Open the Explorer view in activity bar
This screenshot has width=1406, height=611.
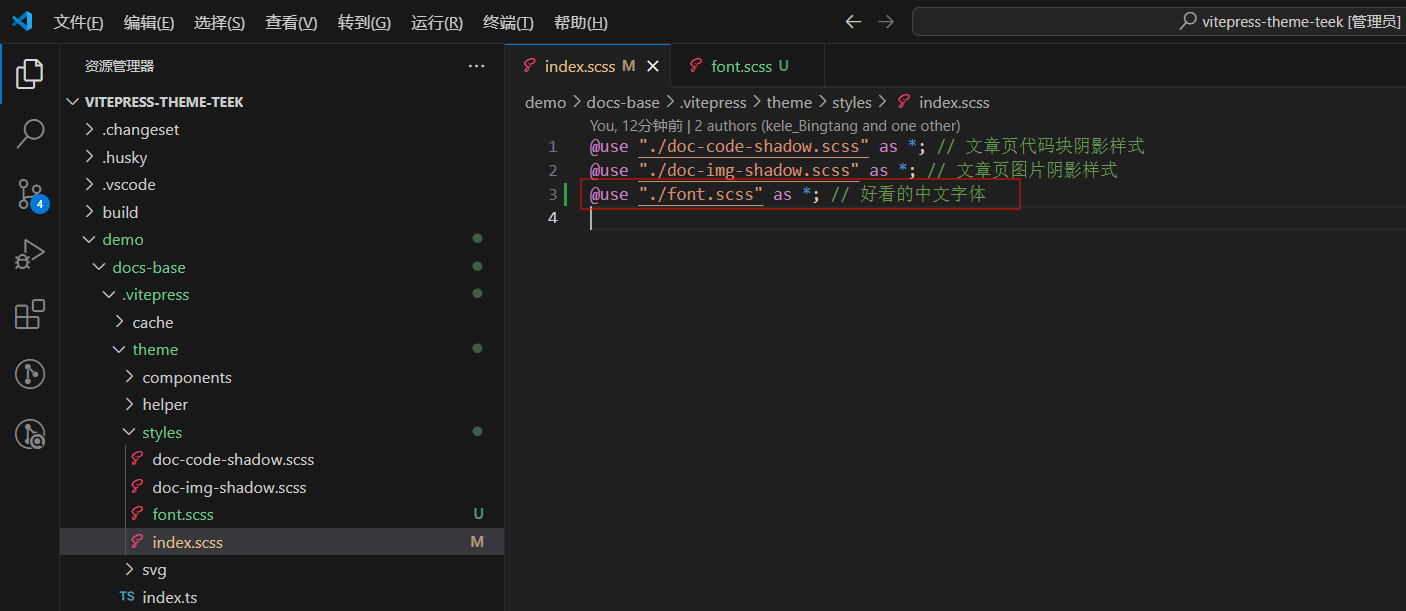click(x=30, y=73)
